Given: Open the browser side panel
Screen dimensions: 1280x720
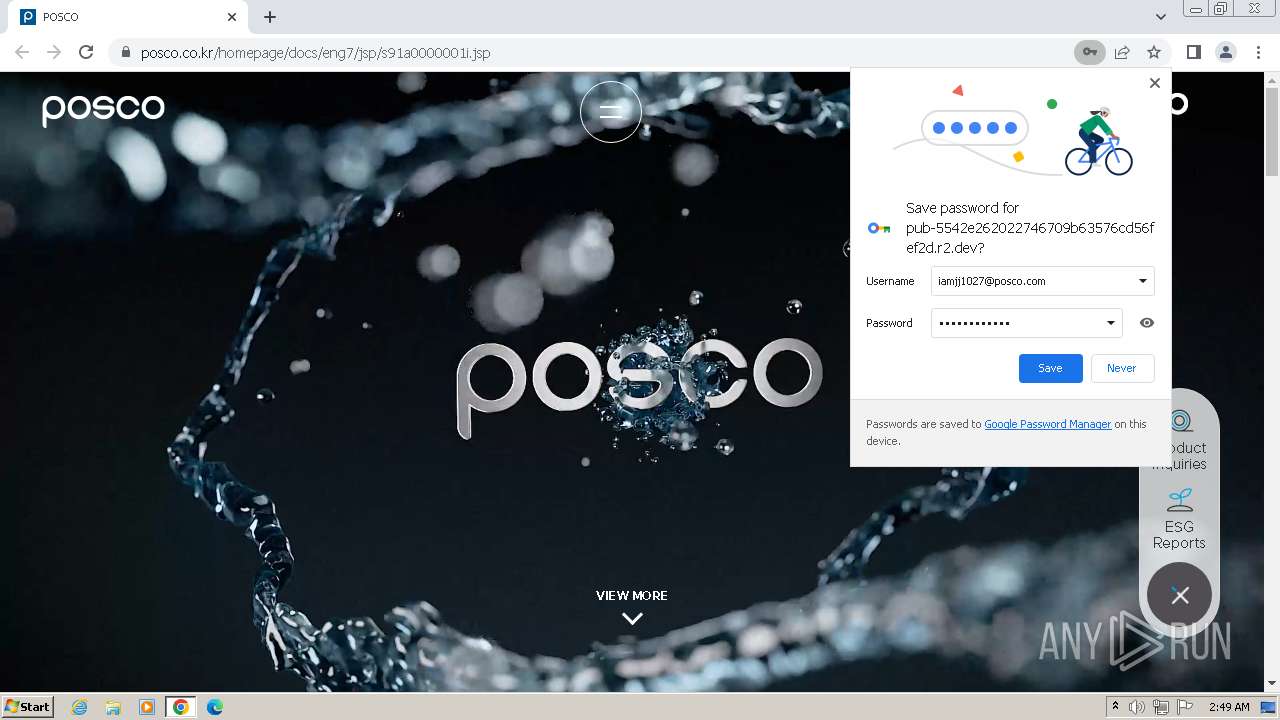Looking at the screenshot, I should click(x=1193, y=52).
